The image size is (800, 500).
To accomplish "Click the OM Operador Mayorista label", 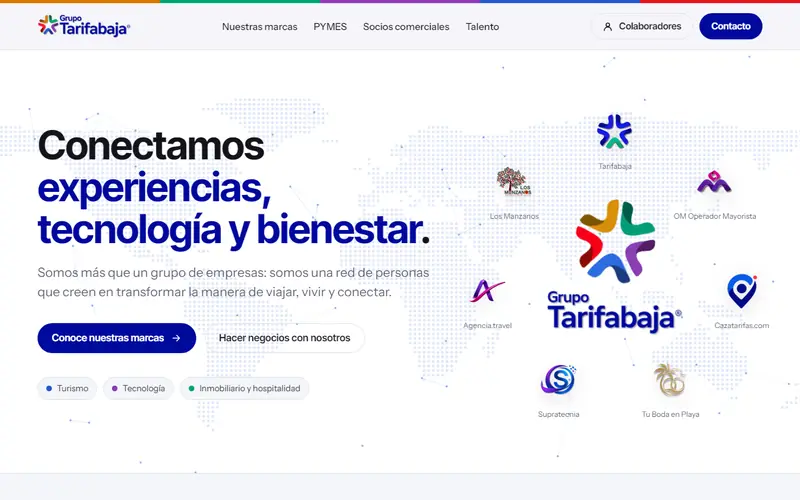I will point(714,216).
